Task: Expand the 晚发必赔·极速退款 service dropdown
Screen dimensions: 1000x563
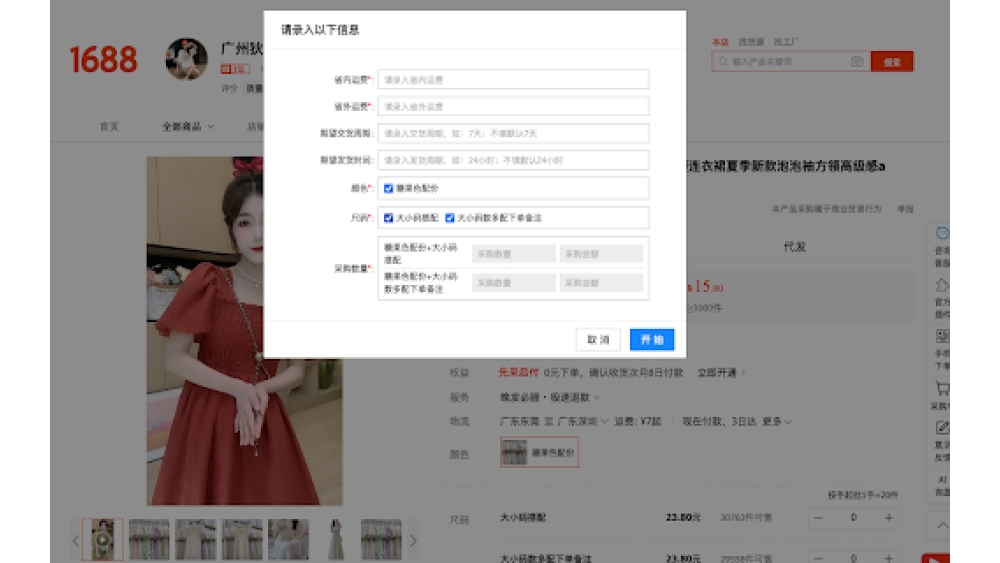Action: (550, 397)
